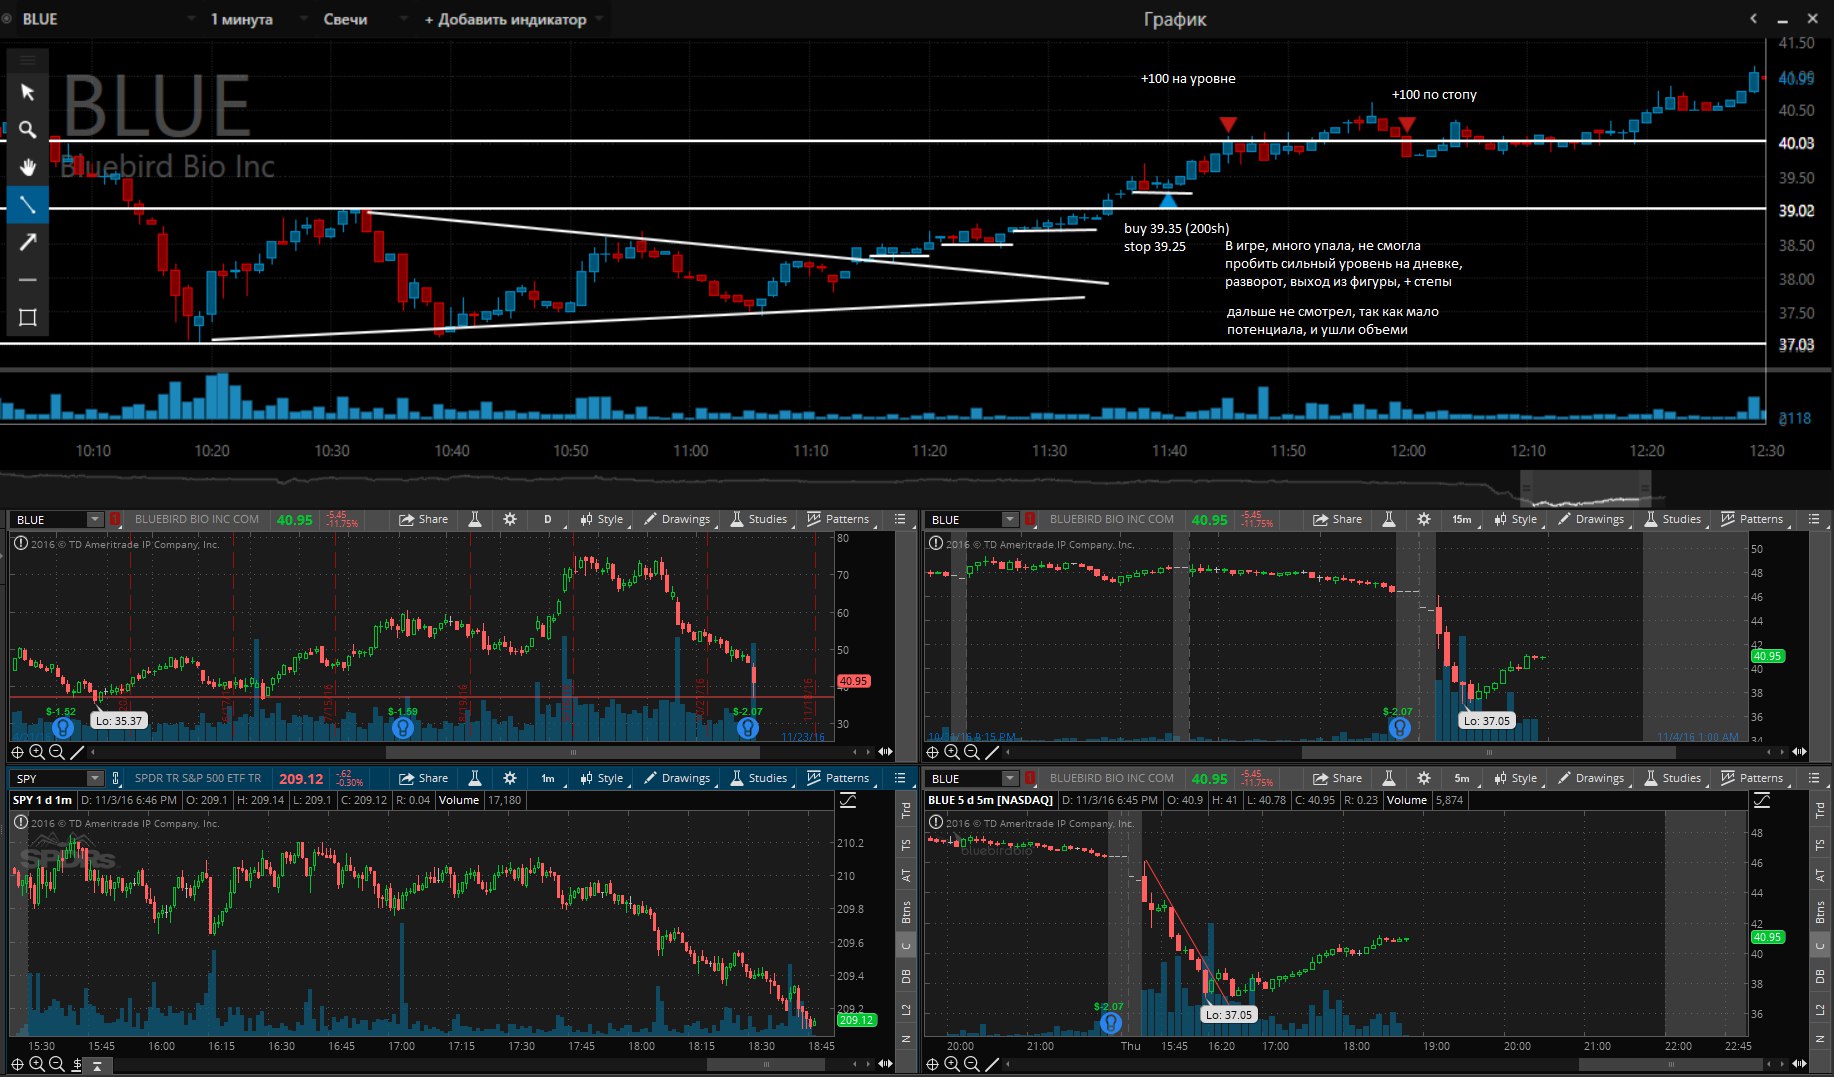Toggle chart scale button in SPY chart header
The height and width of the screenshot is (1077, 1834).
pyautogui.click(x=848, y=800)
